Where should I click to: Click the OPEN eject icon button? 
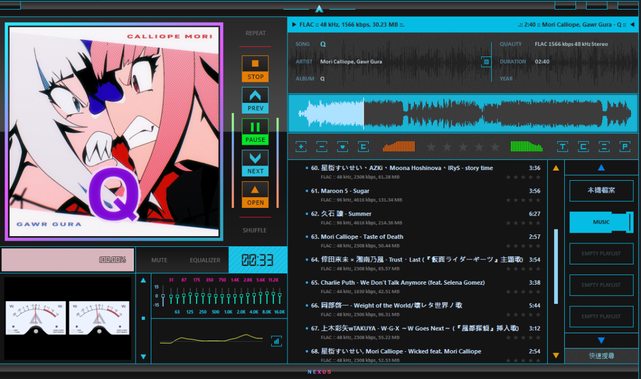click(255, 195)
